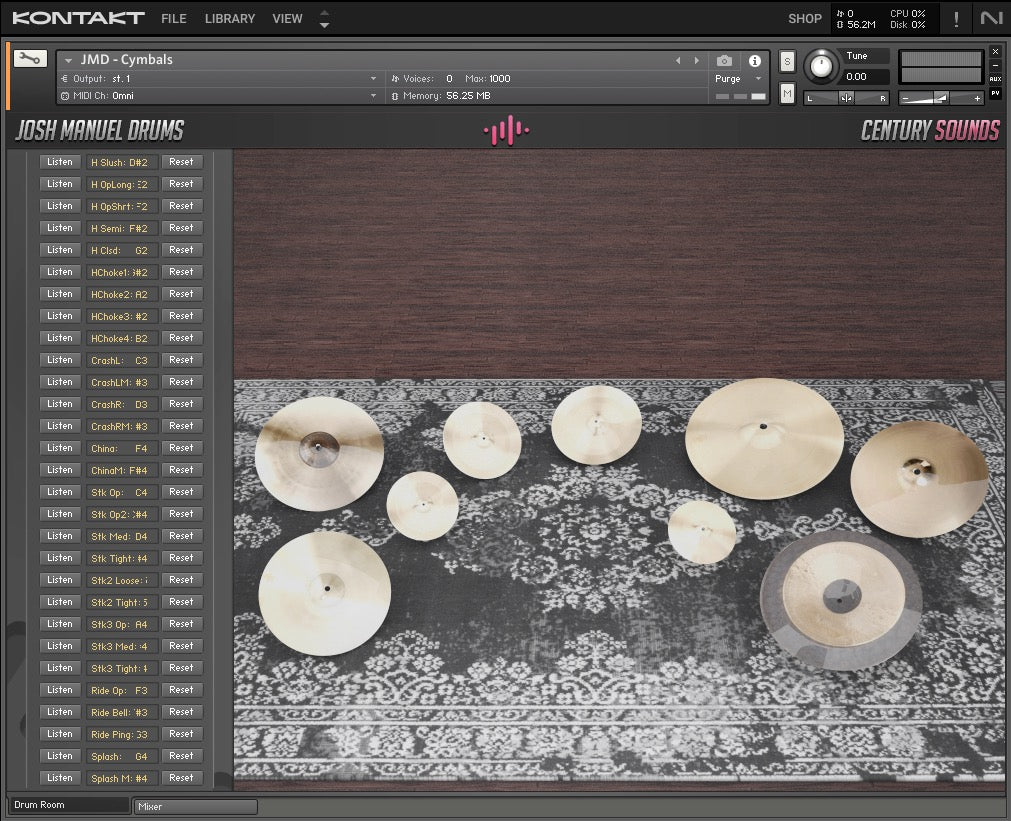Image resolution: width=1011 pixels, height=821 pixels.
Task: Toggle the Solo (S) button
Action: coord(787,62)
